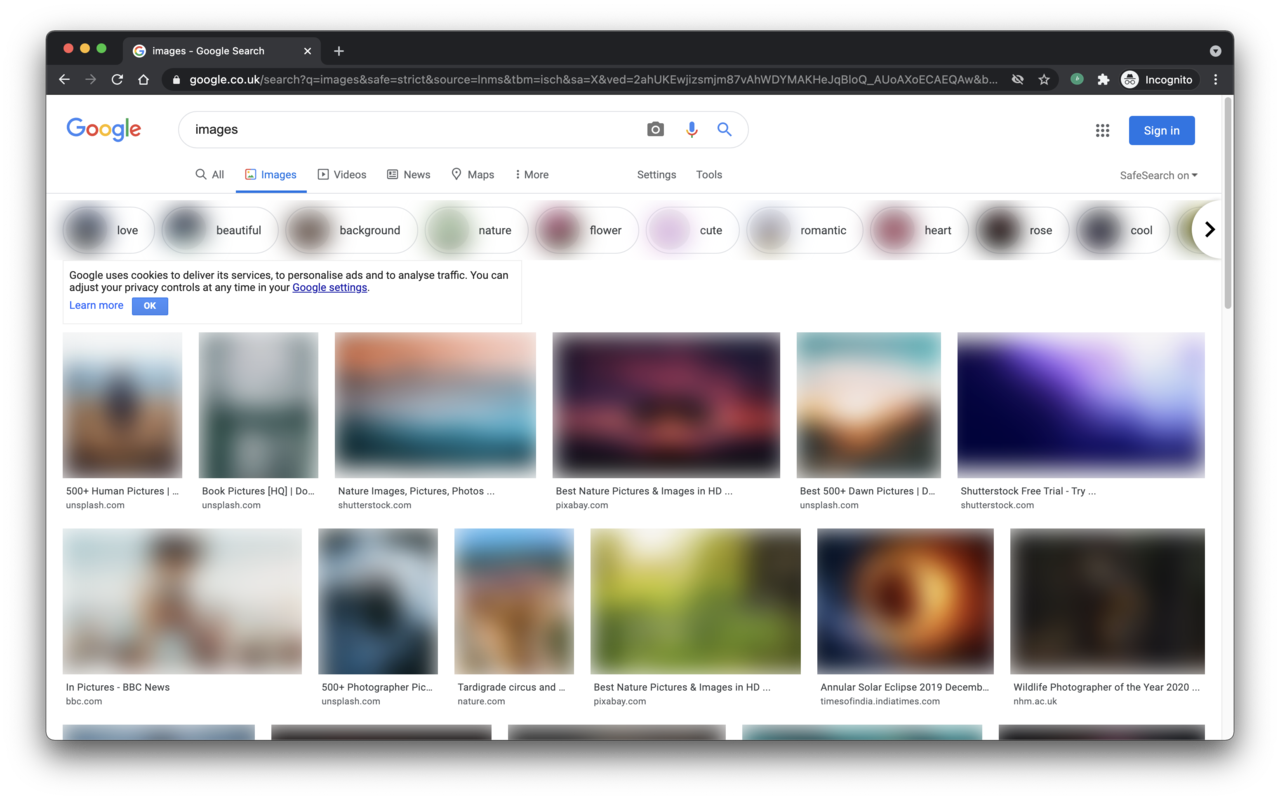Show more suggestion chips with right arrow
Screen dimensions: 1280x800
1209,229
